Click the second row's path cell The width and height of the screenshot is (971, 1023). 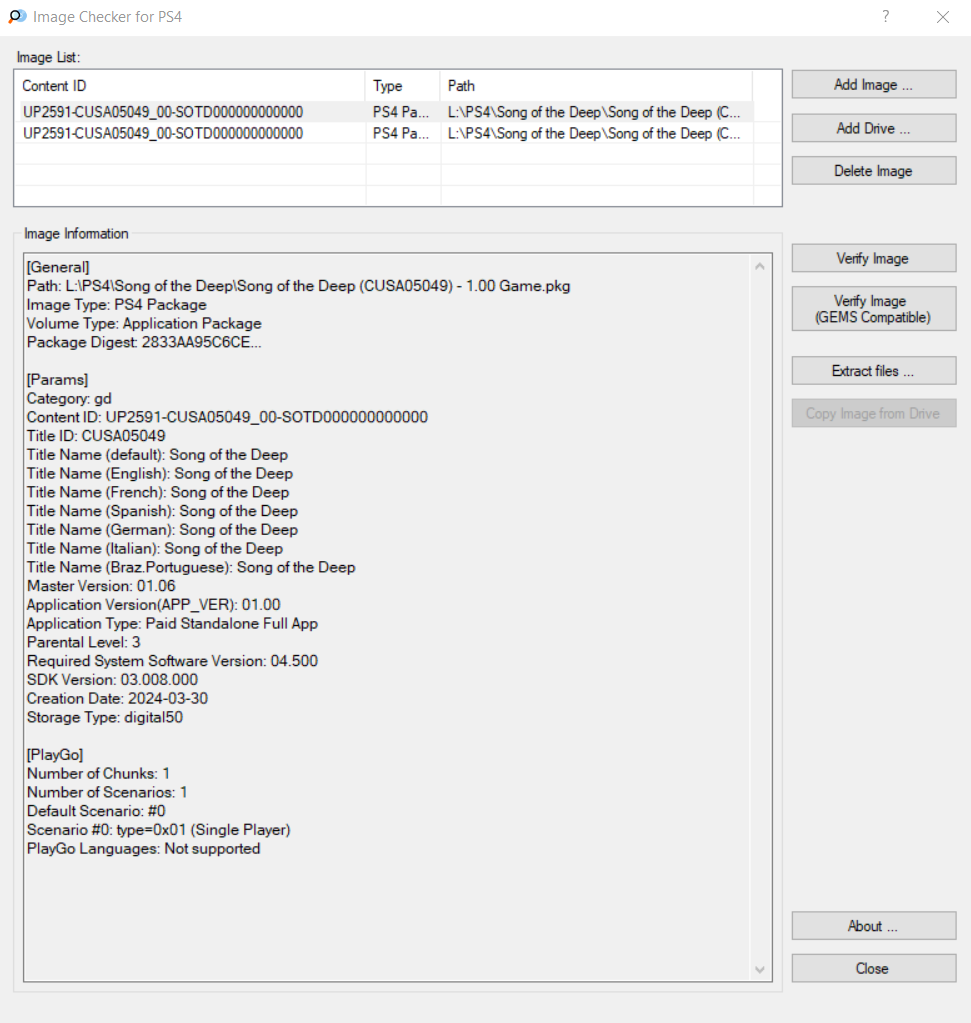coord(594,133)
